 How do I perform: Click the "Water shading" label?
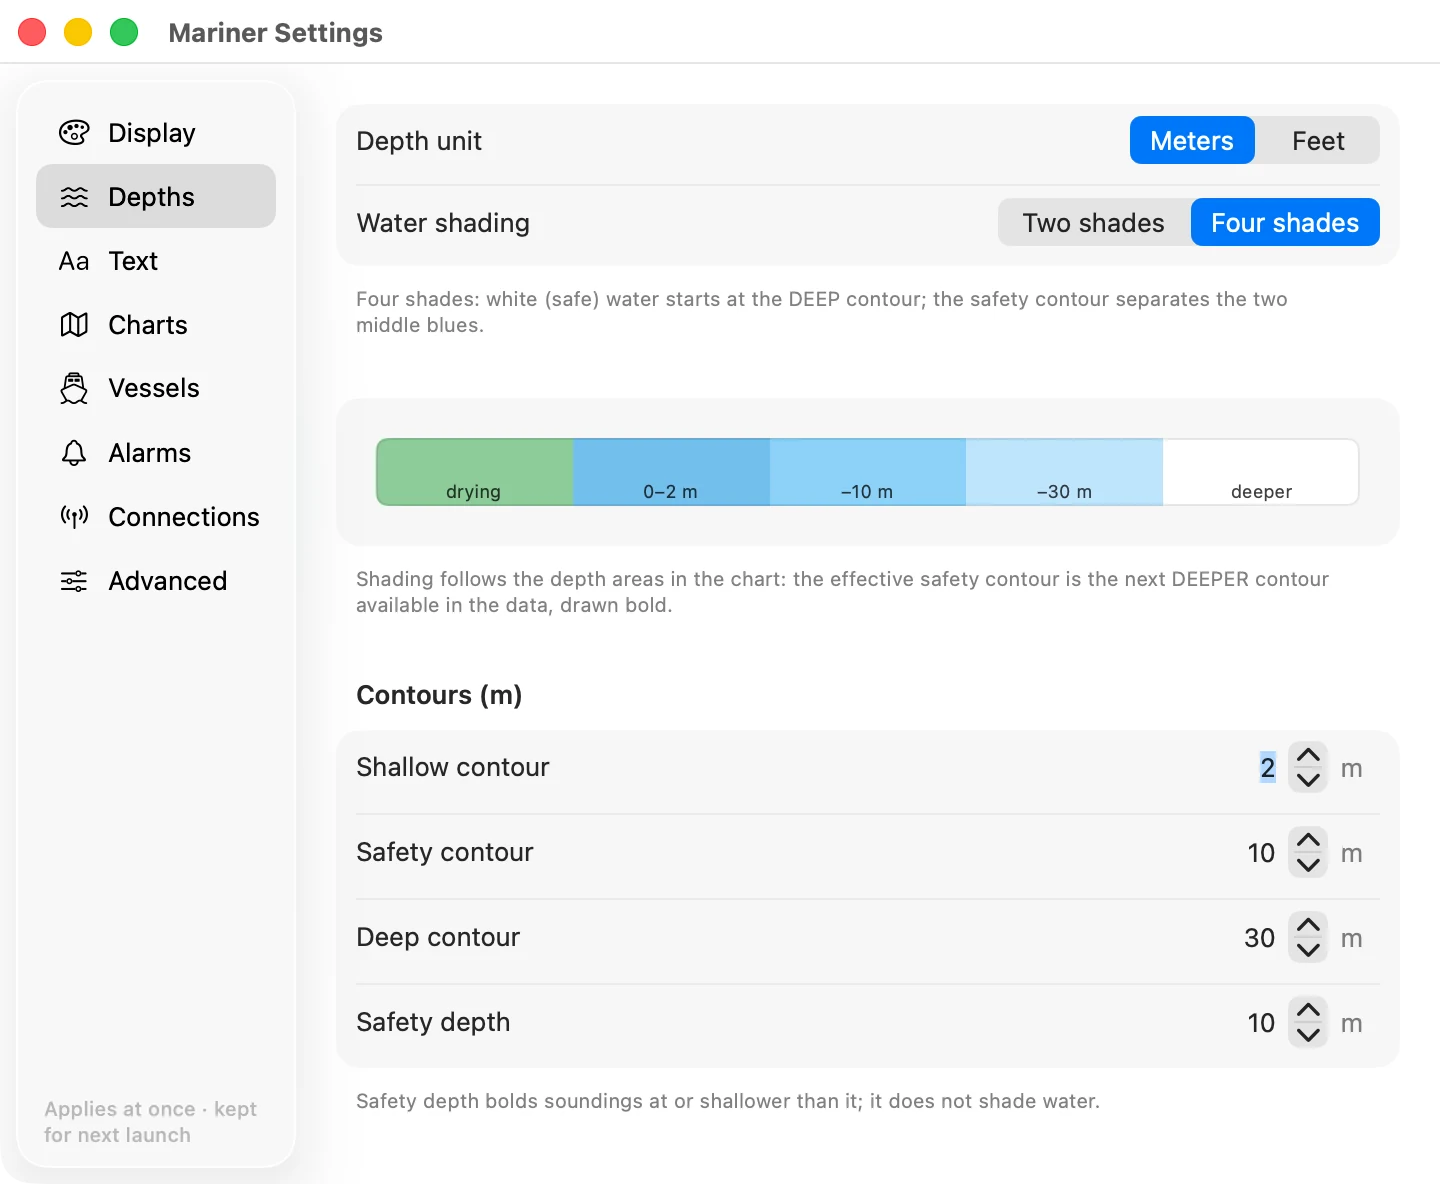pyautogui.click(x=443, y=223)
